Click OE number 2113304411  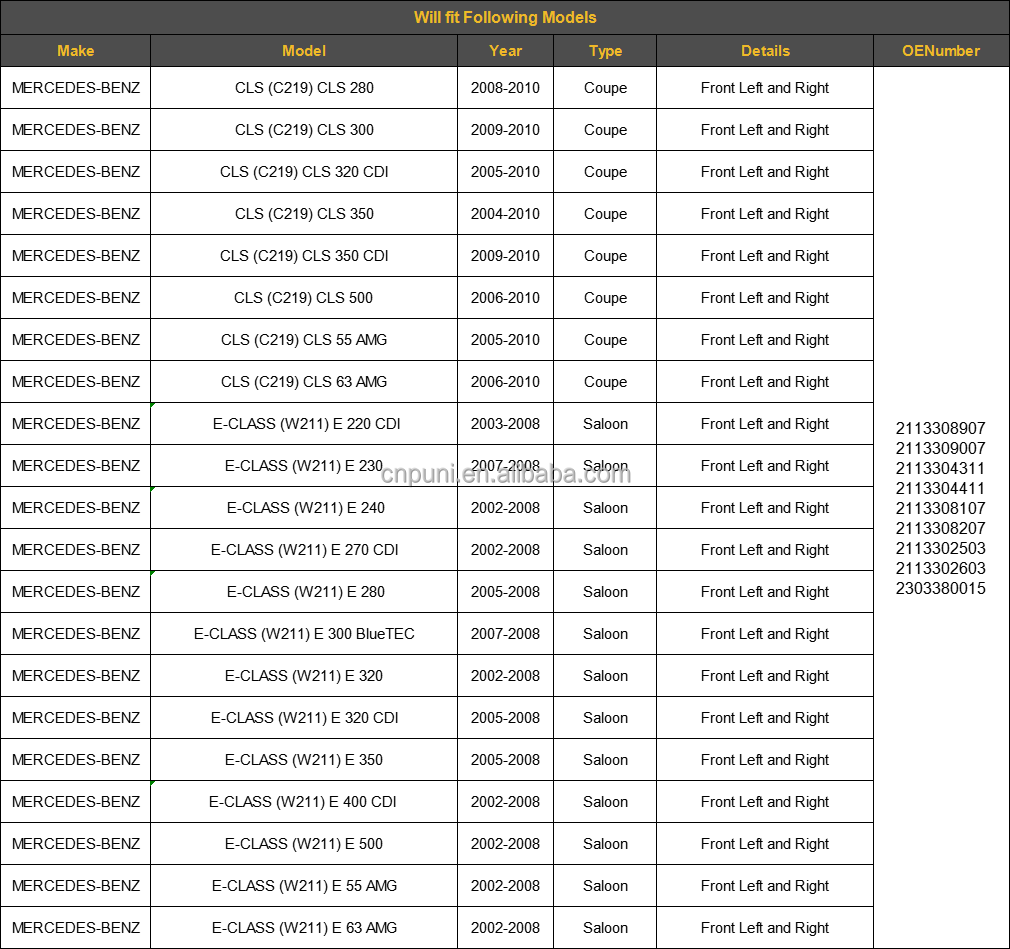940,488
